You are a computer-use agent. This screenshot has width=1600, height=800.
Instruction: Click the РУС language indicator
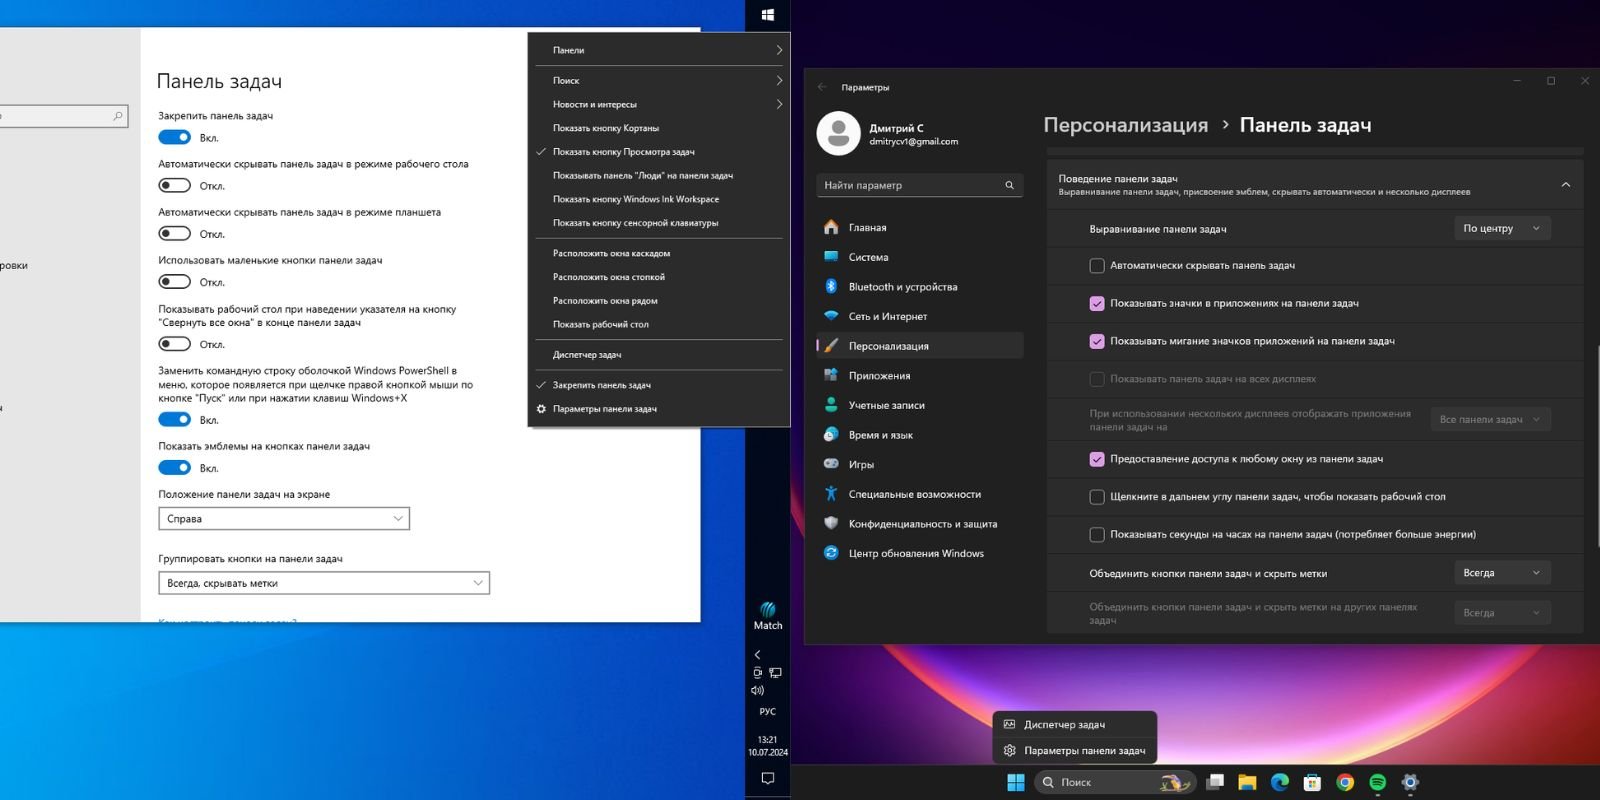click(x=768, y=712)
